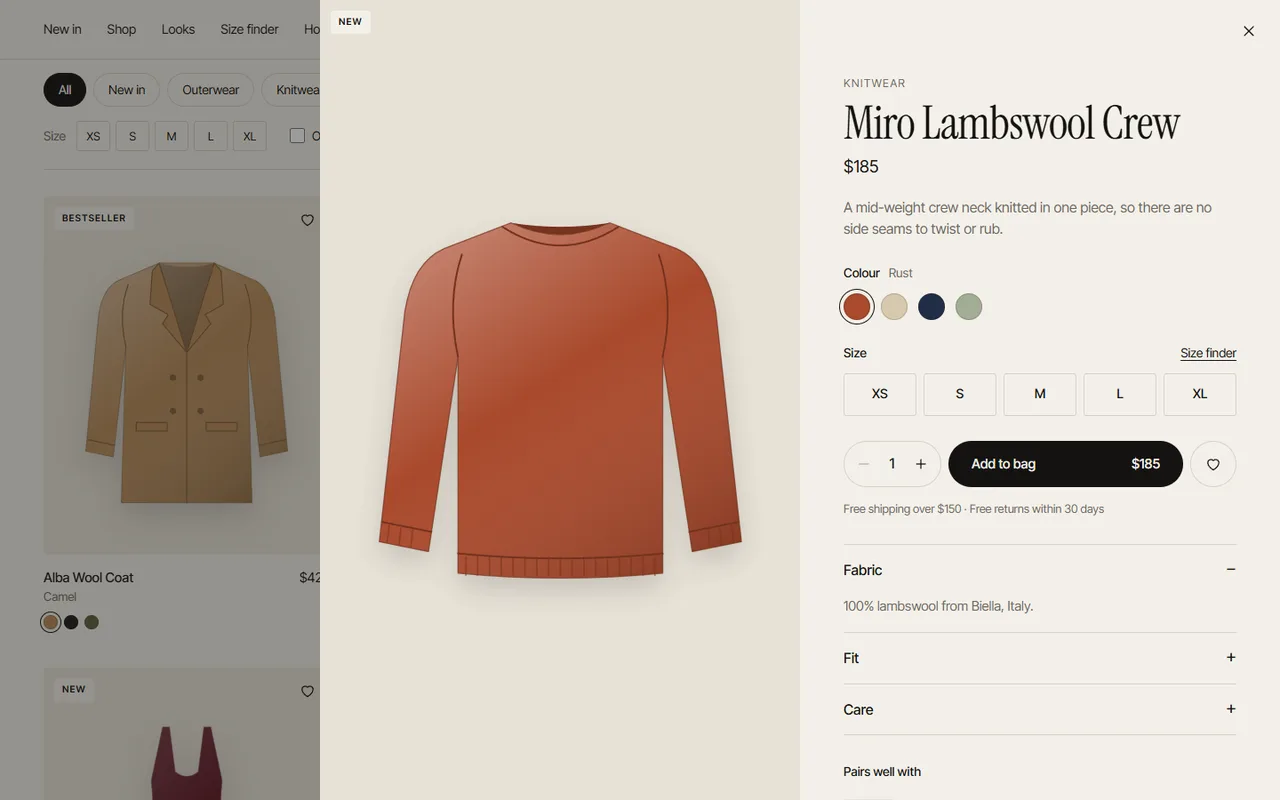Close the product quick-view panel

tap(1248, 31)
